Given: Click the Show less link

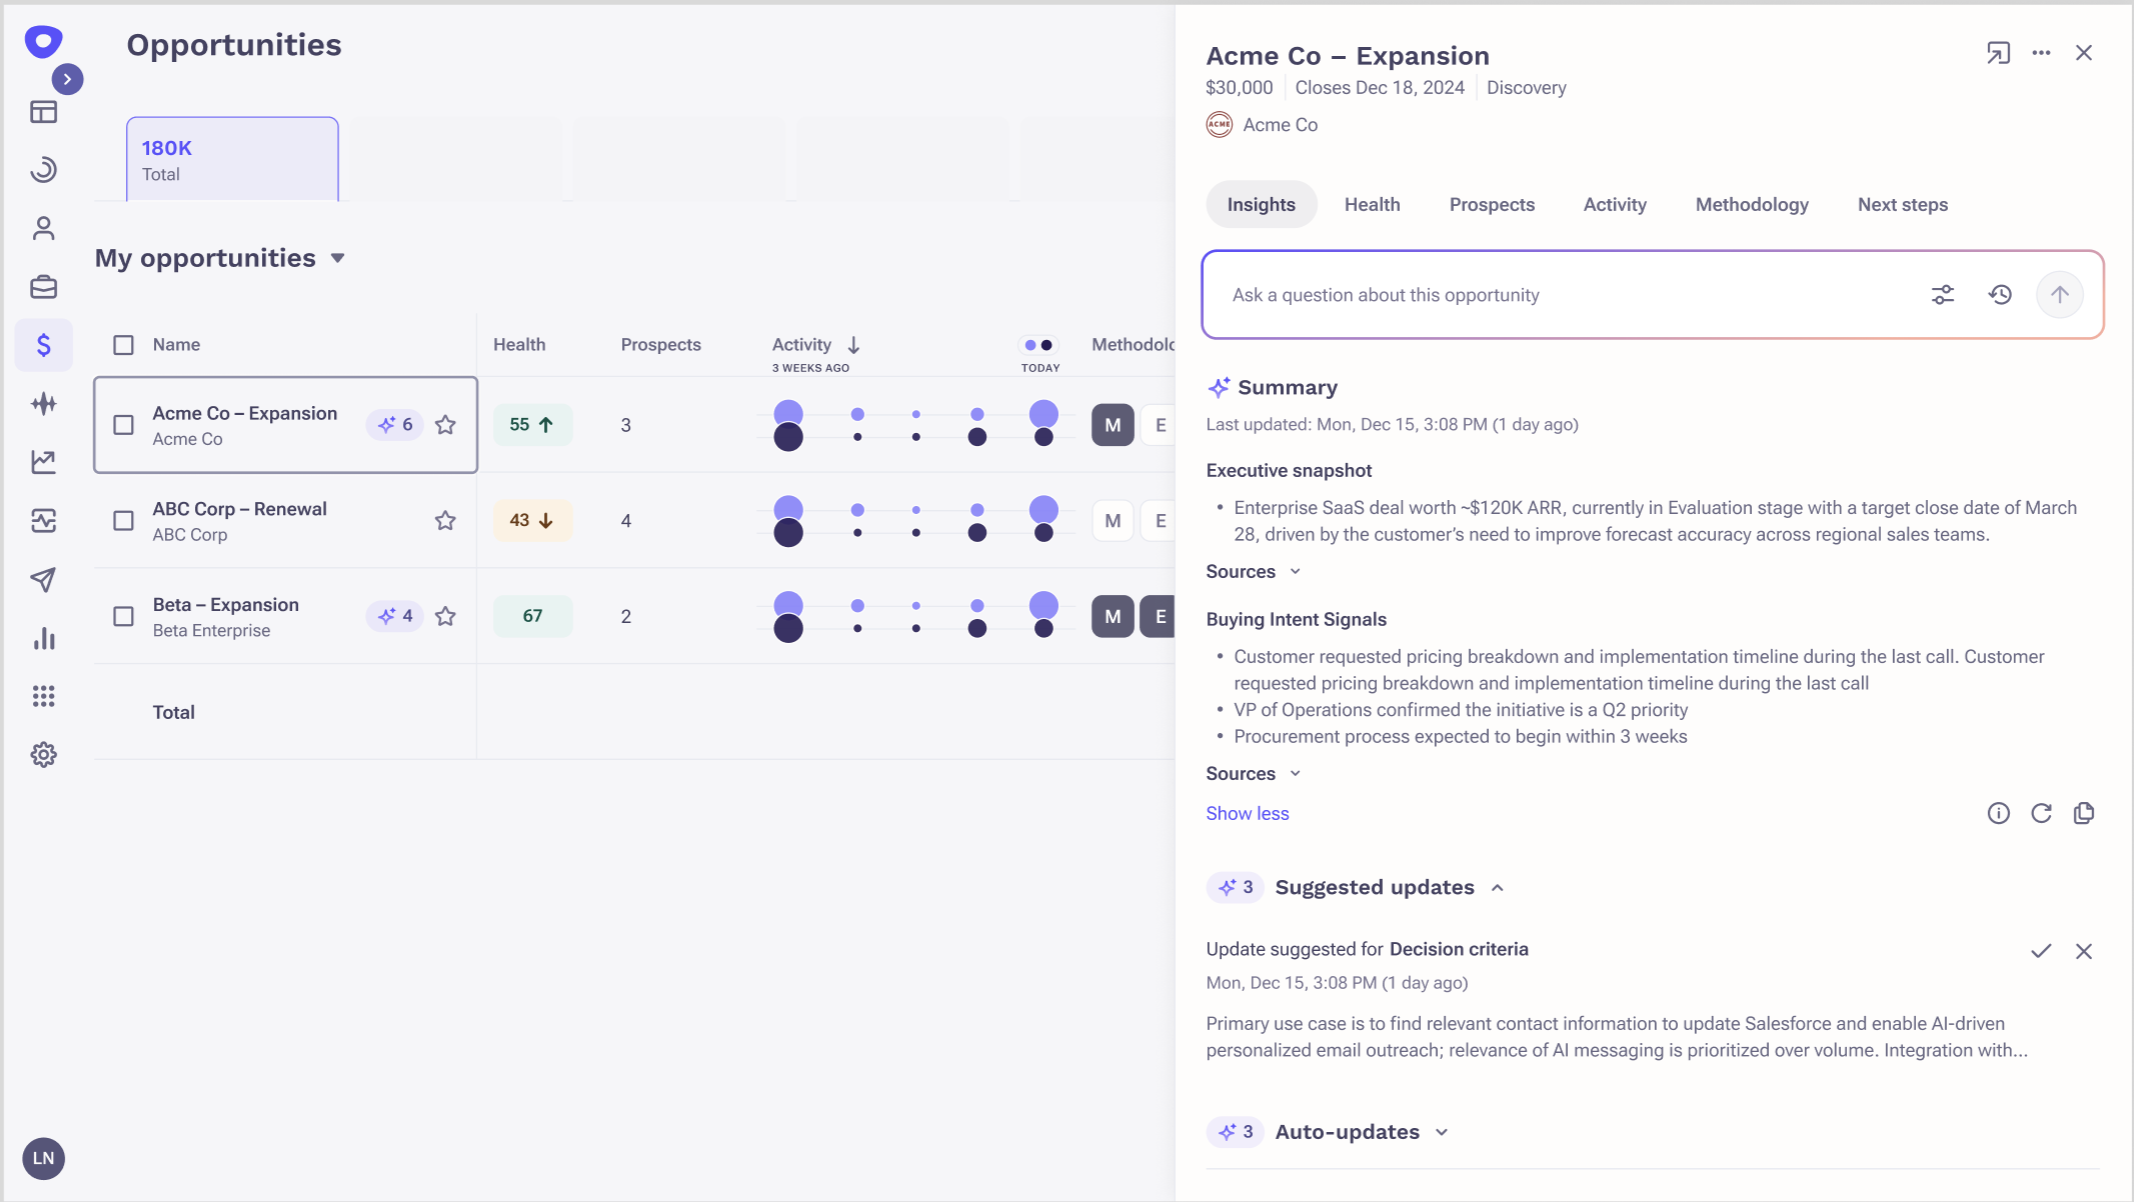Looking at the screenshot, I should (1246, 813).
